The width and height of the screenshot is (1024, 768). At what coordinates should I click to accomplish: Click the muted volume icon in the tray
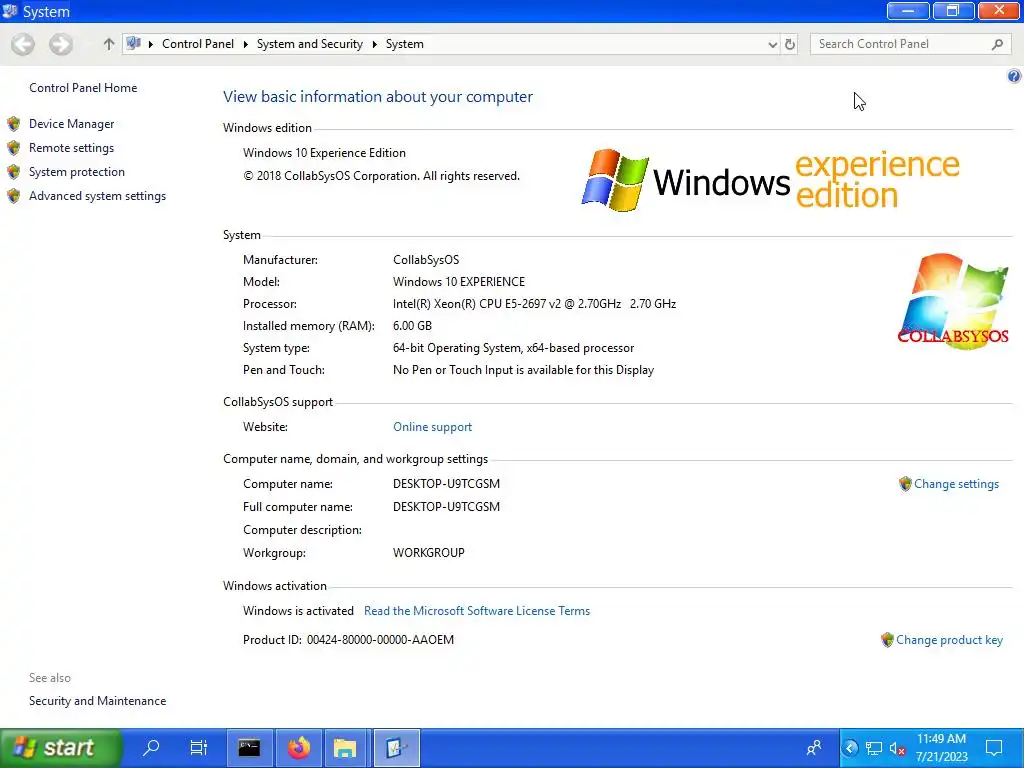tap(897, 748)
